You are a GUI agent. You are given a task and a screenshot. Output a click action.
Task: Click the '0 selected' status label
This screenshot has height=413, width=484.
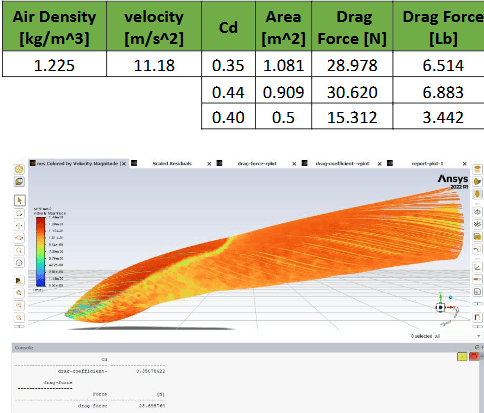click(x=421, y=336)
